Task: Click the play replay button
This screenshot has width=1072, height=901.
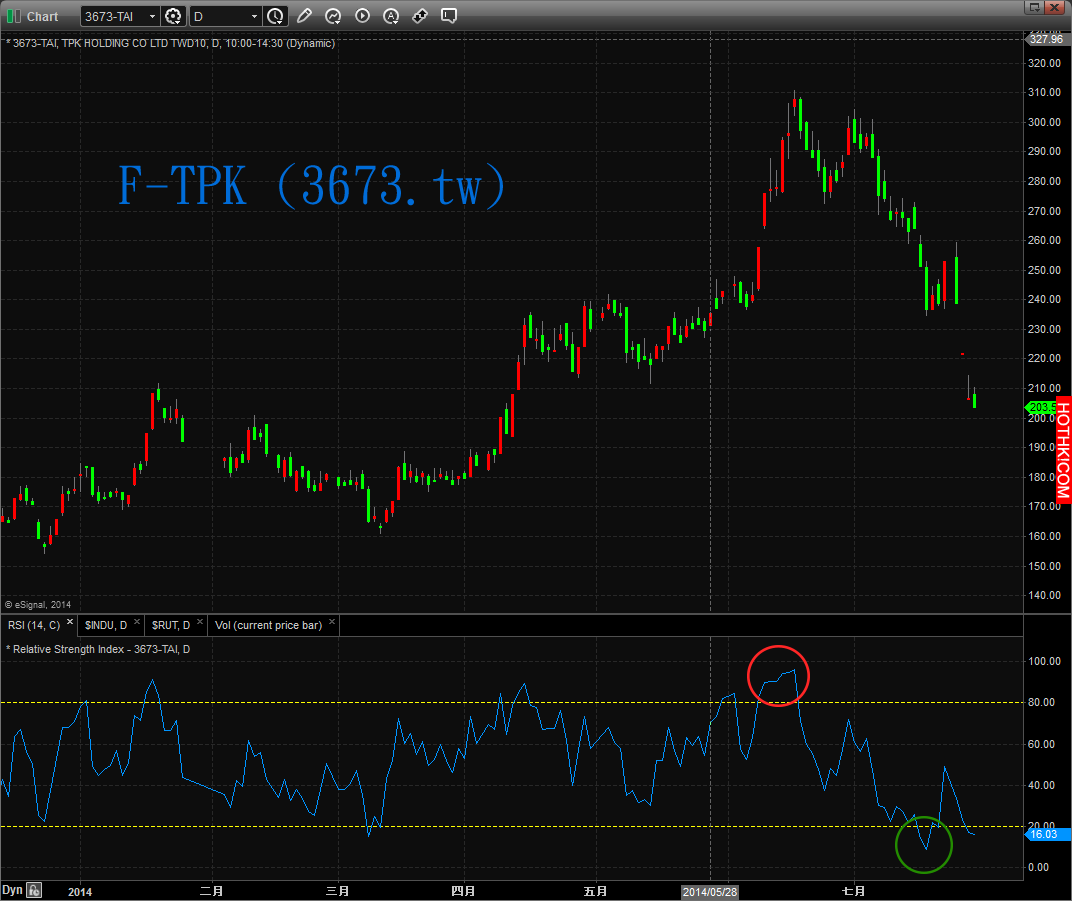Action: pyautogui.click(x=362, y=16)
